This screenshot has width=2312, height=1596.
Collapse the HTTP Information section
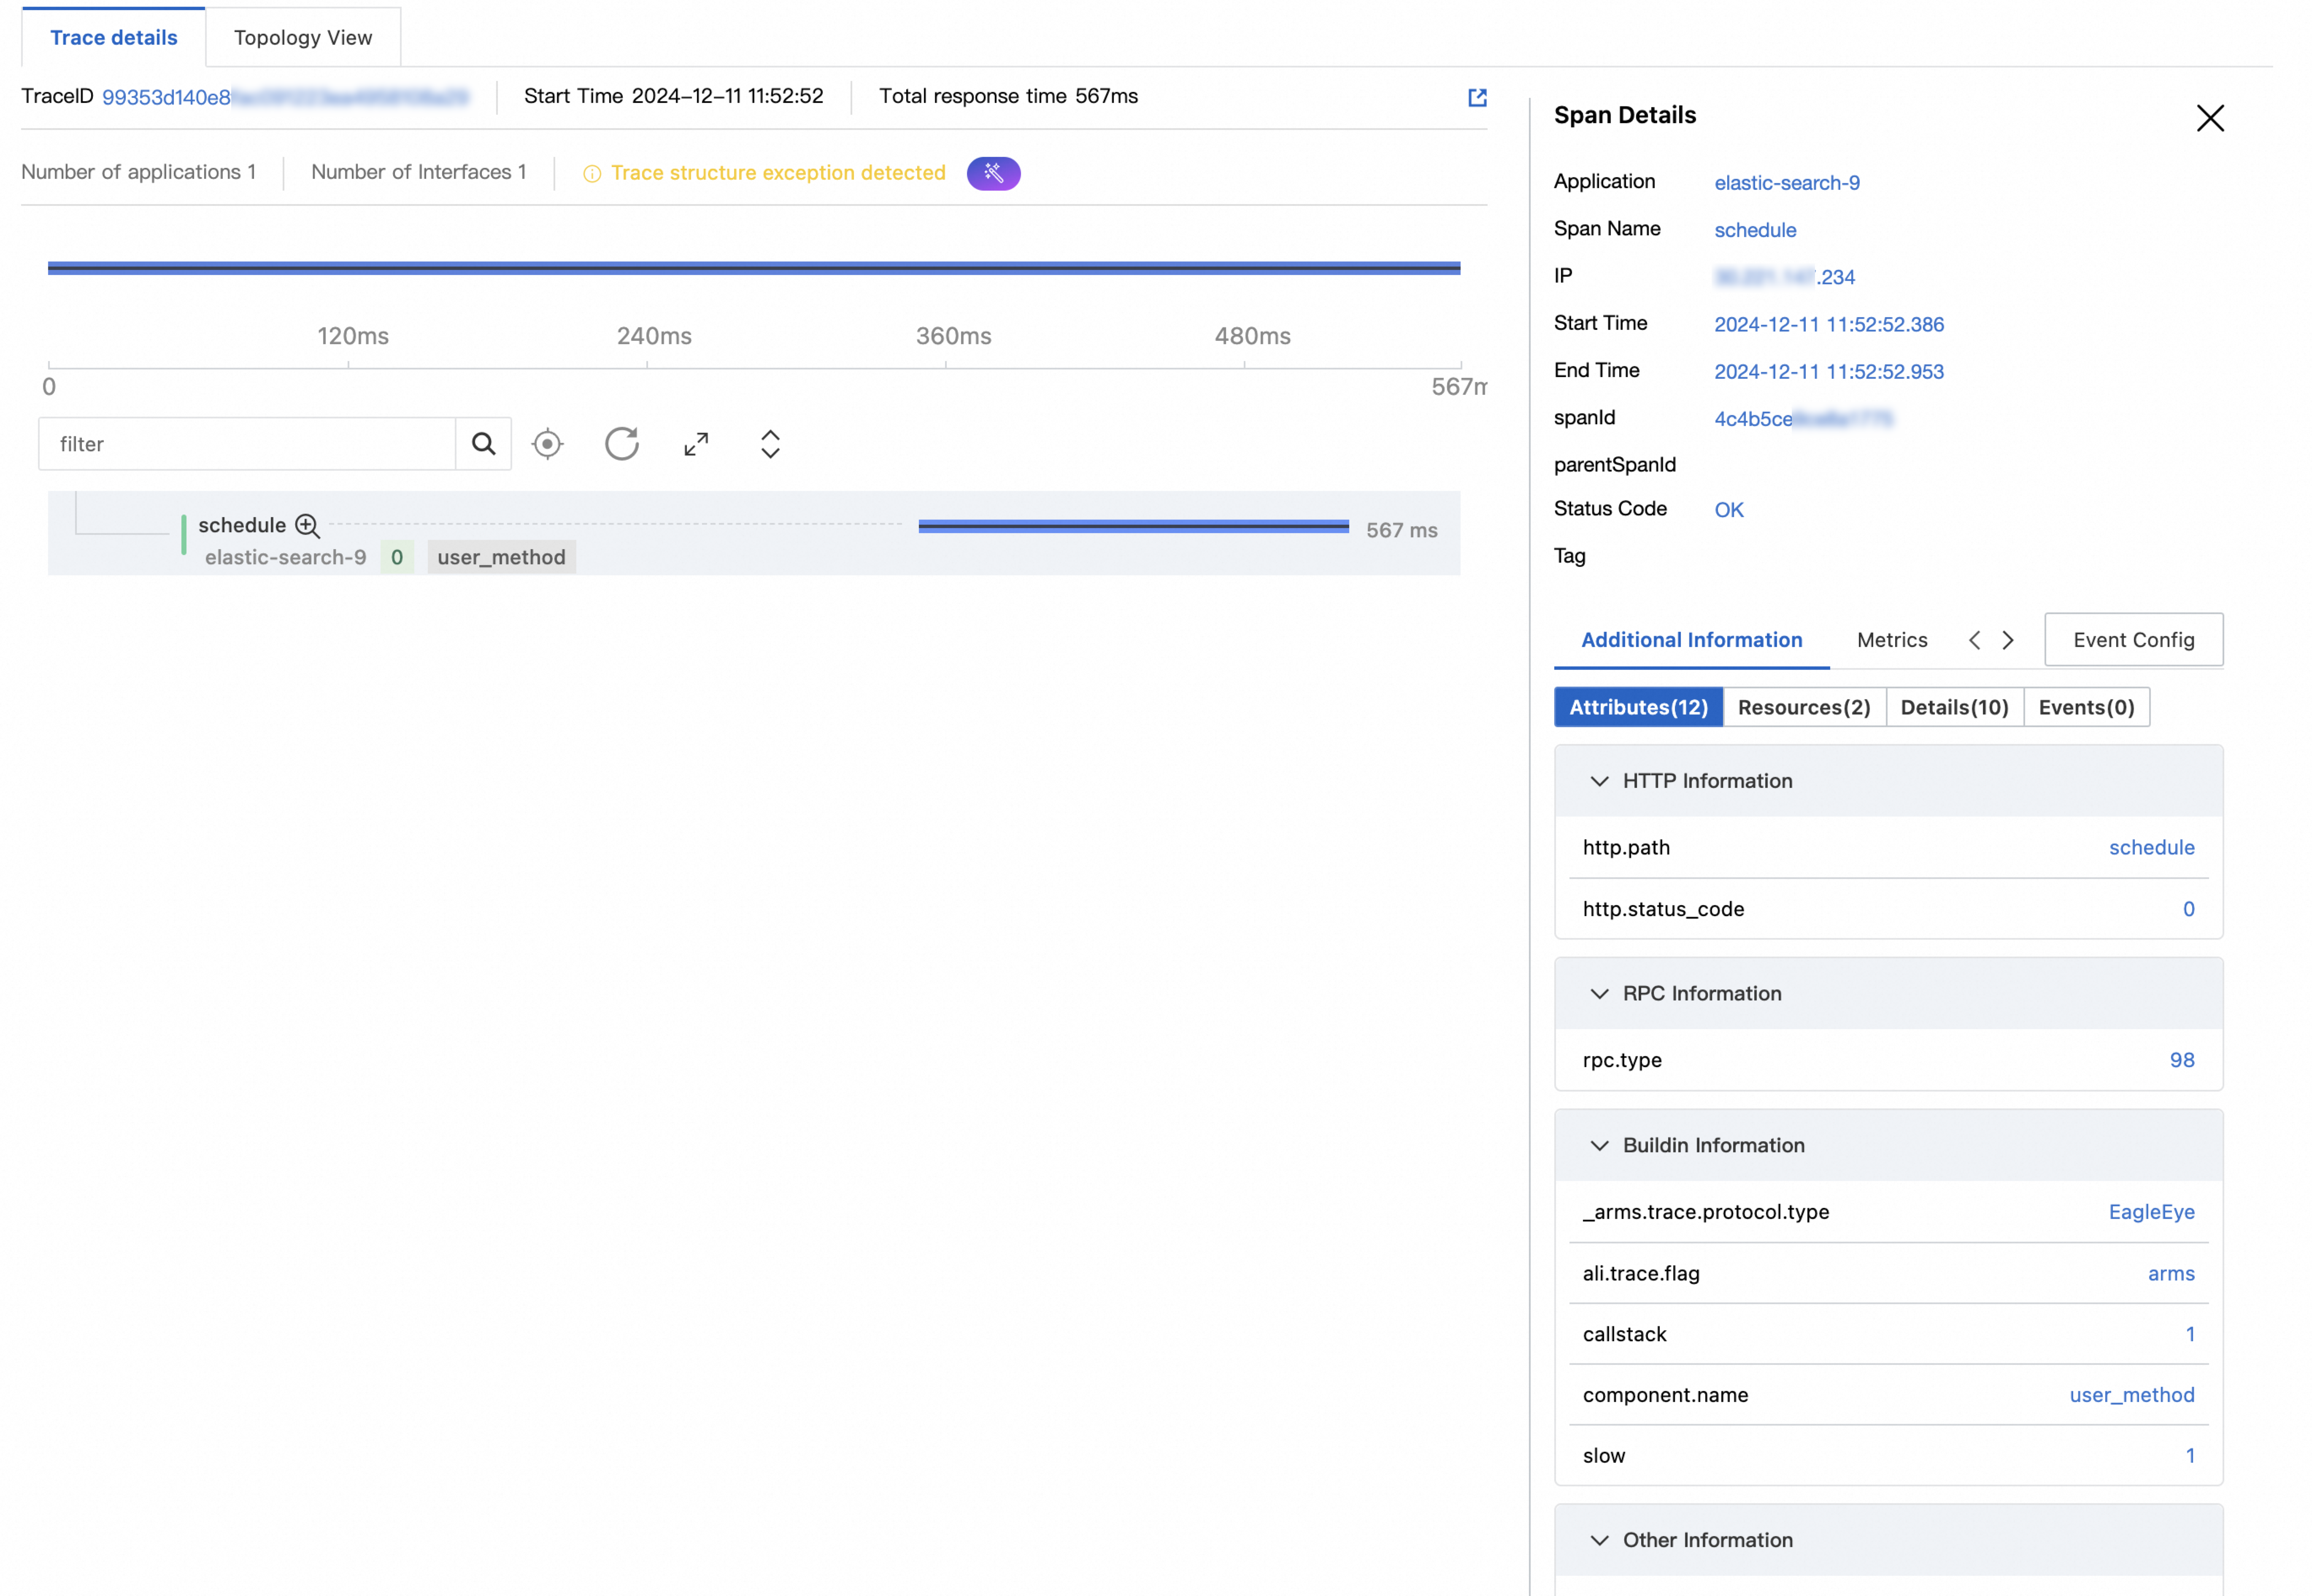click(1599, 781)
